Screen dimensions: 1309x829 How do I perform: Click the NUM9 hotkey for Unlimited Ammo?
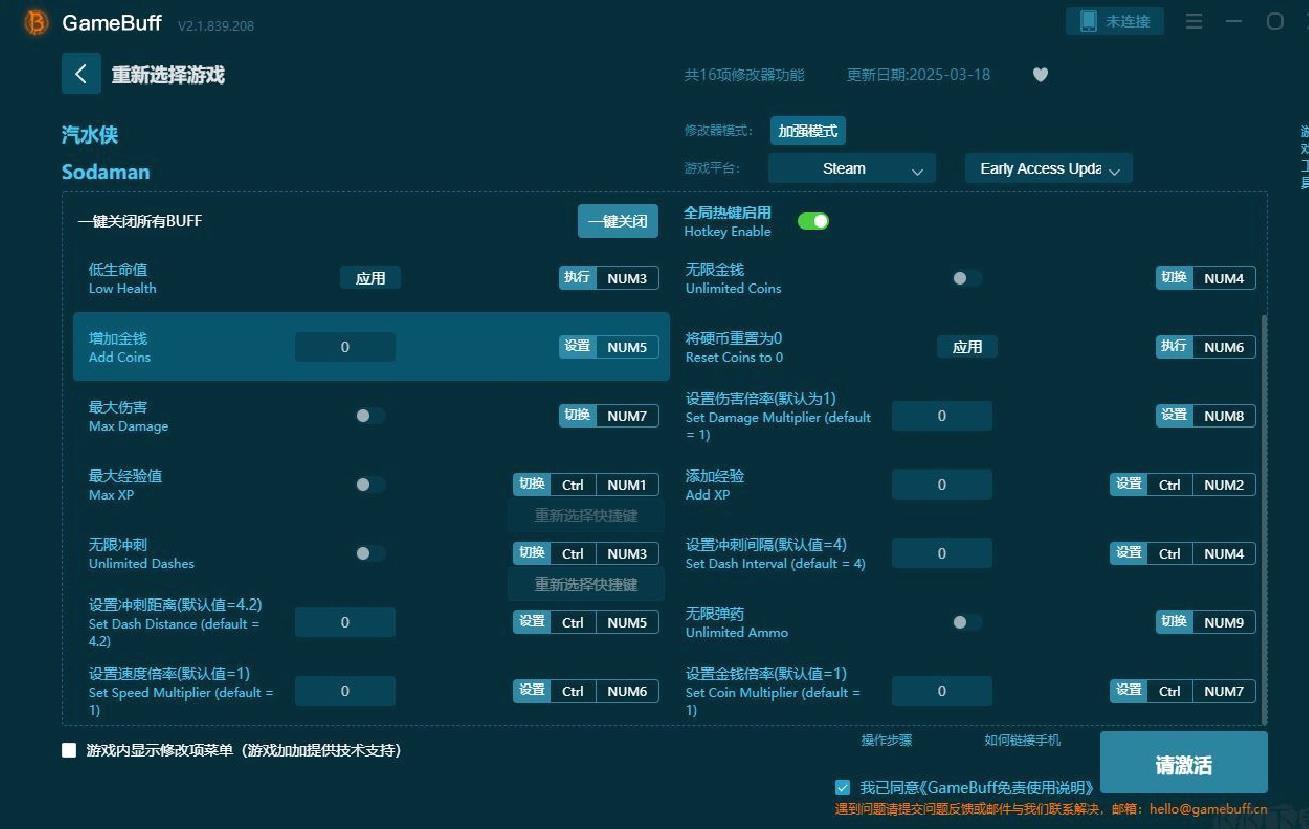click(x=1224, y=623)
